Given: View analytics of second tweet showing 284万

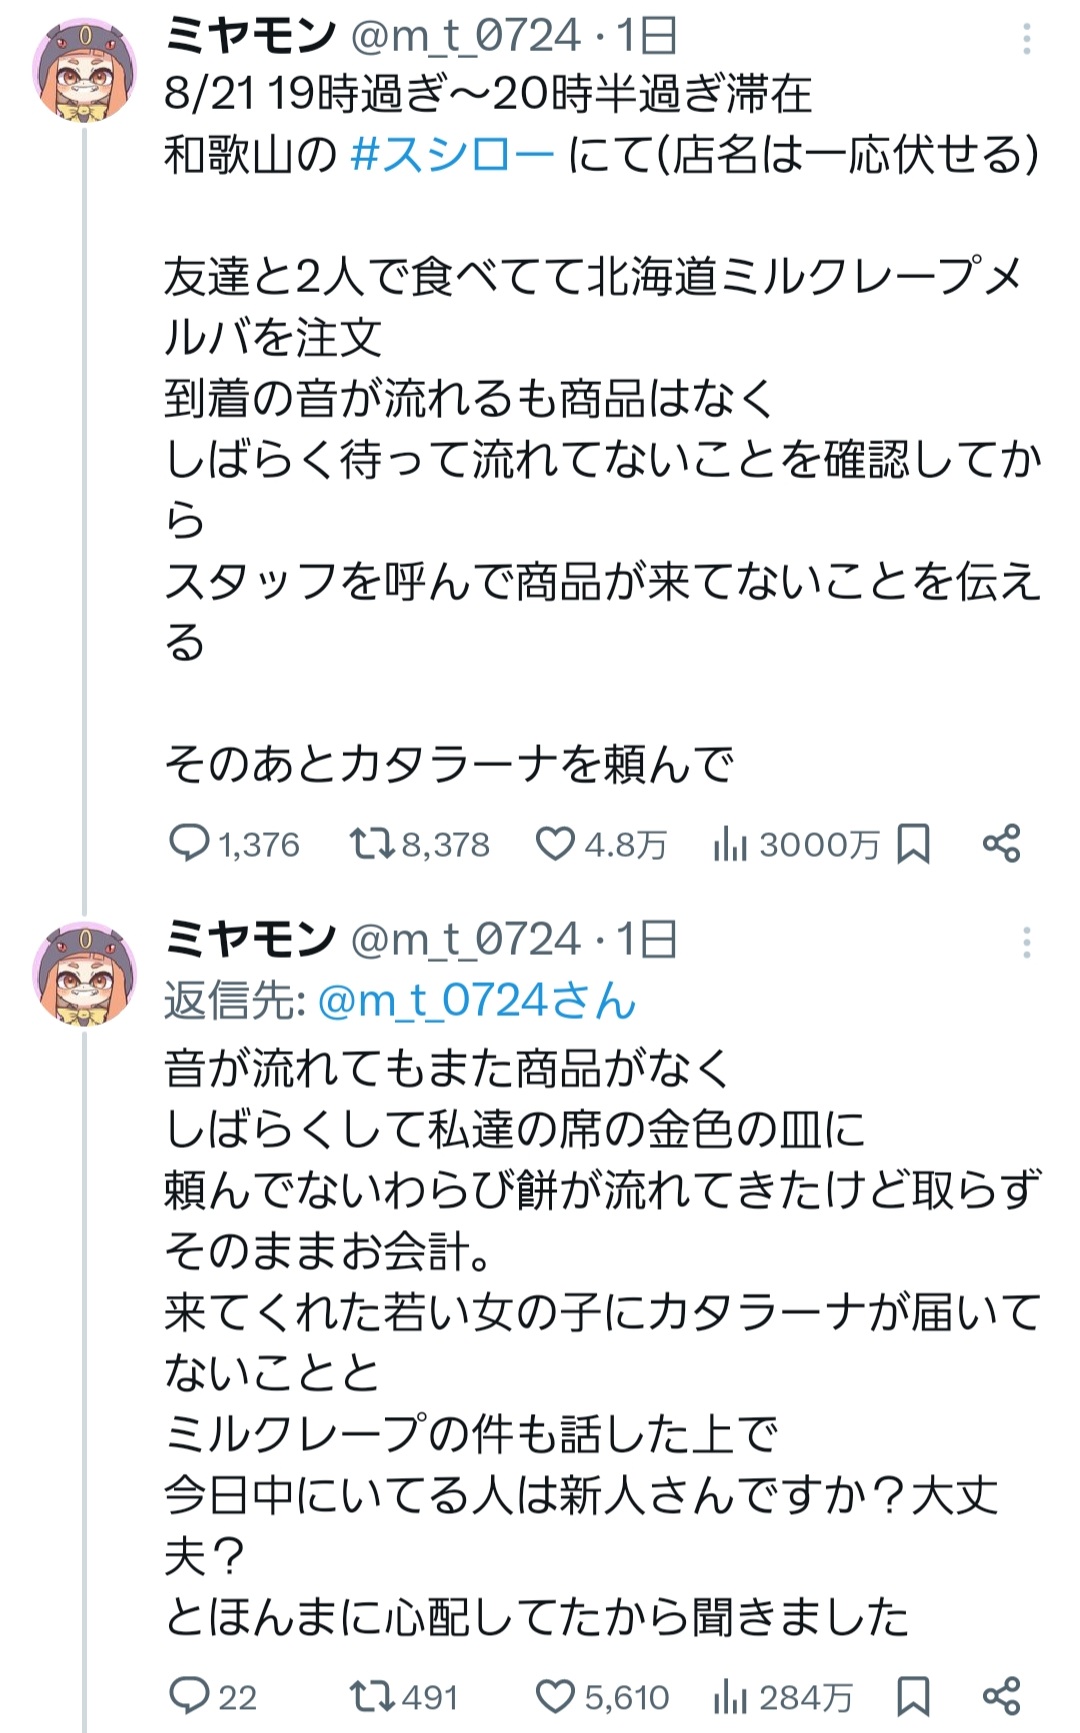Looking at the screenshot, I should coord(730,1696).
